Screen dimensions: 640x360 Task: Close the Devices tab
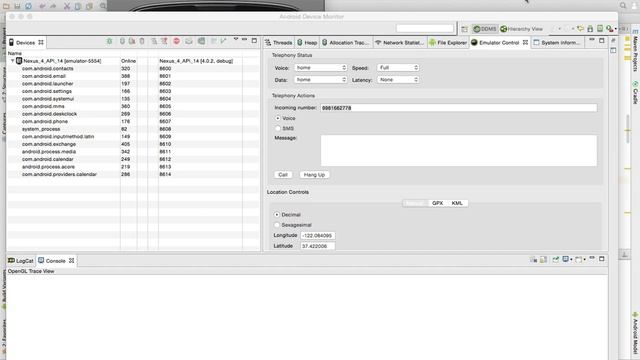click(x=41, y=42)
